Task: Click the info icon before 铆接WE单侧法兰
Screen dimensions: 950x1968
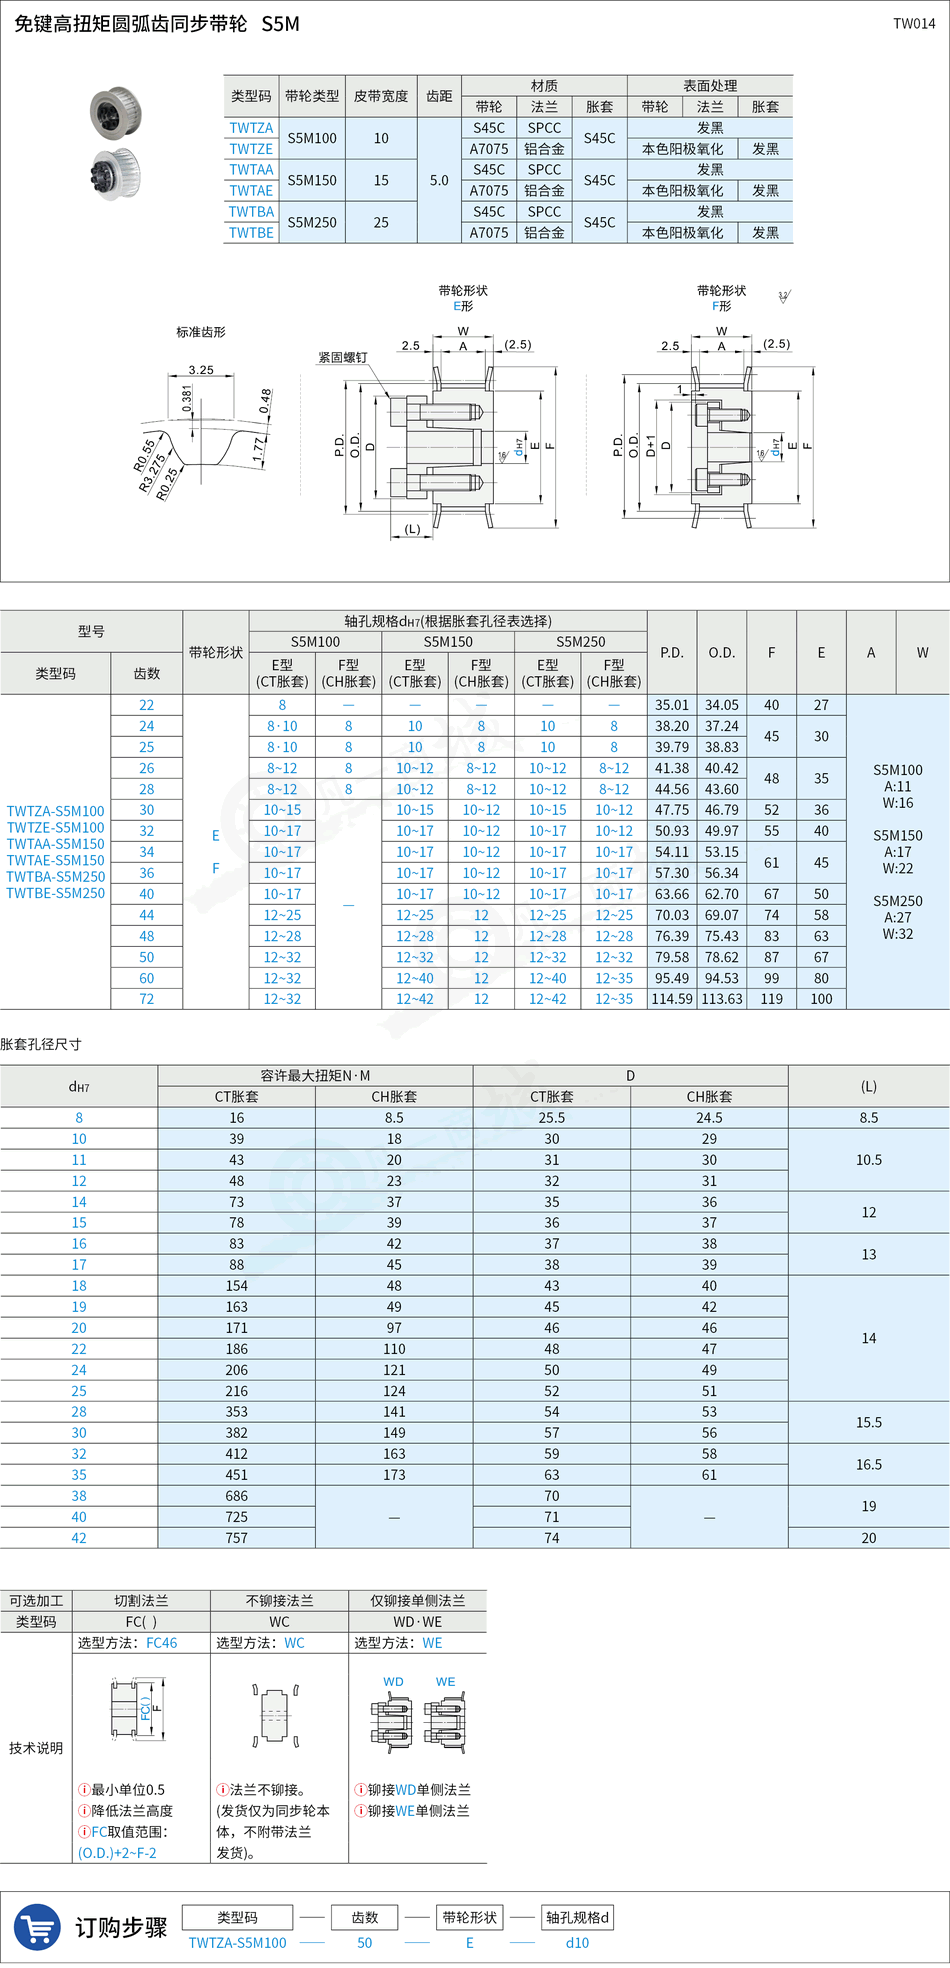Action: tap(360, 1810)
